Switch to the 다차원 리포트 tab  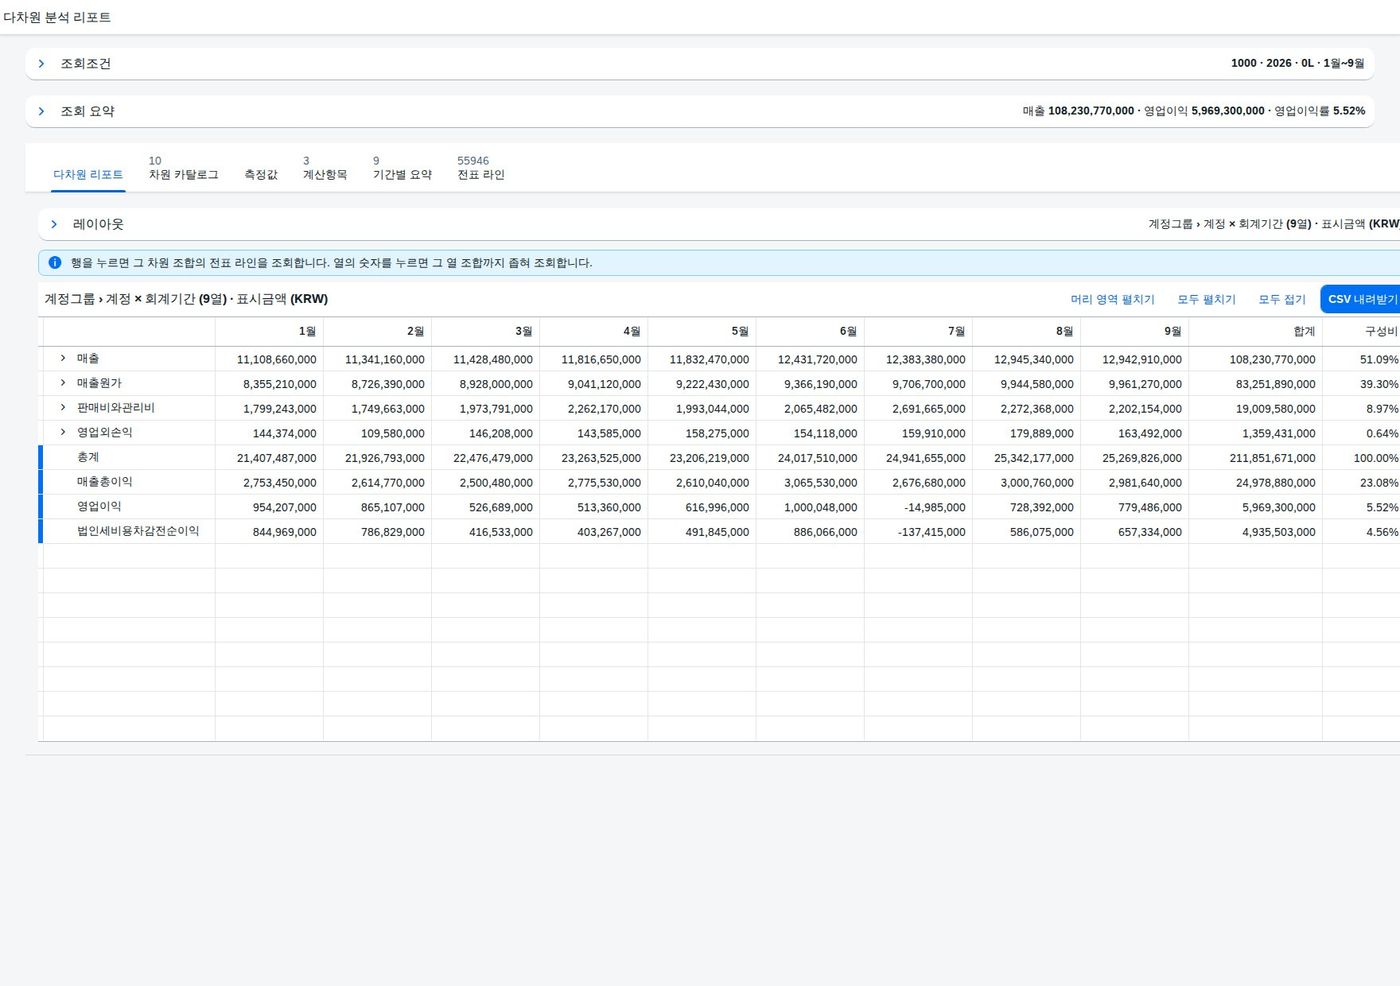click(88, 175)
